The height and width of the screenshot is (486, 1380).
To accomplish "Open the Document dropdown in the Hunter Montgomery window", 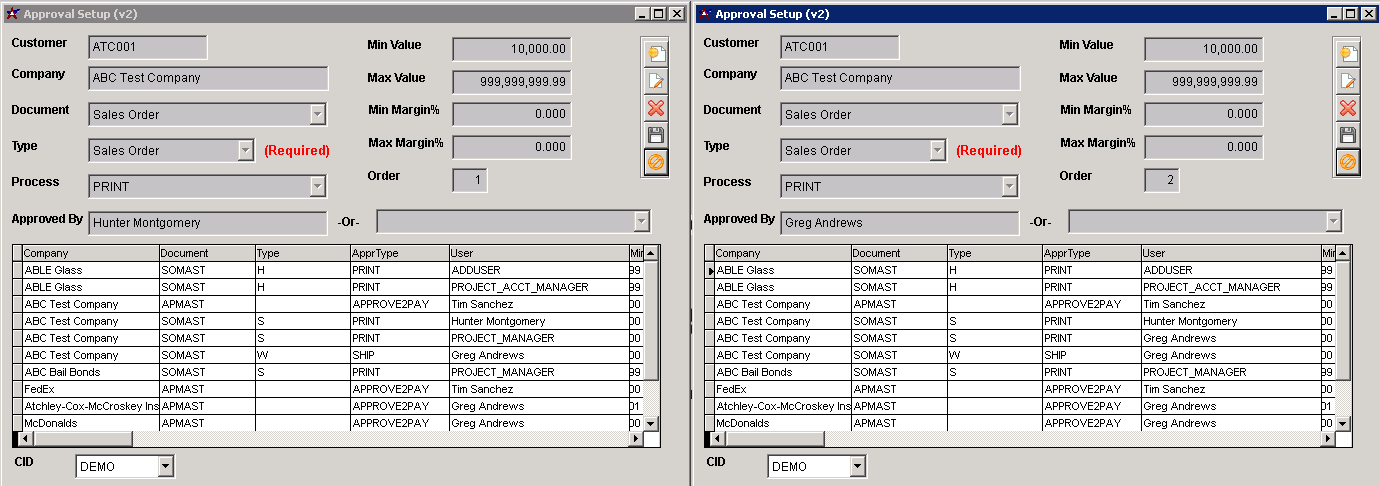I will (x=317, y=114).
